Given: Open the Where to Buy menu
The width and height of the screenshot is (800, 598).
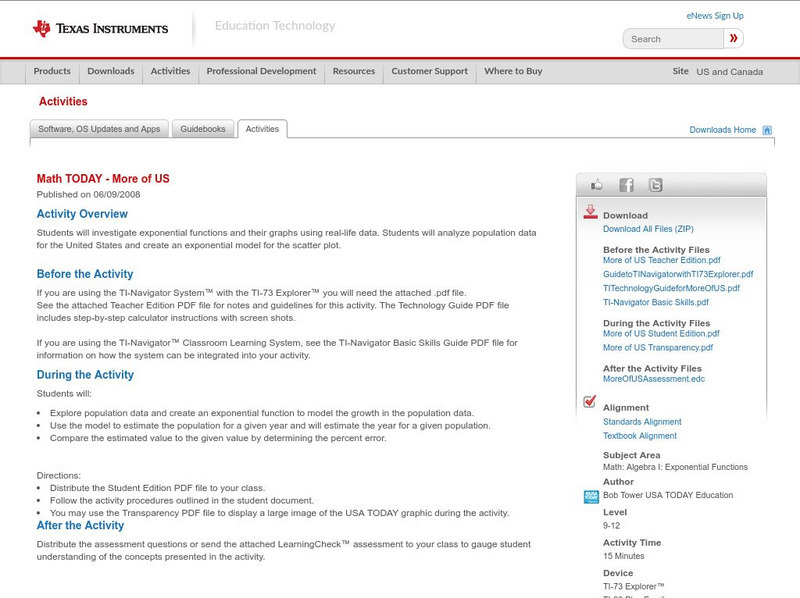Looking at the screenshot, I should pyautogui.click(x=513, y=71).
